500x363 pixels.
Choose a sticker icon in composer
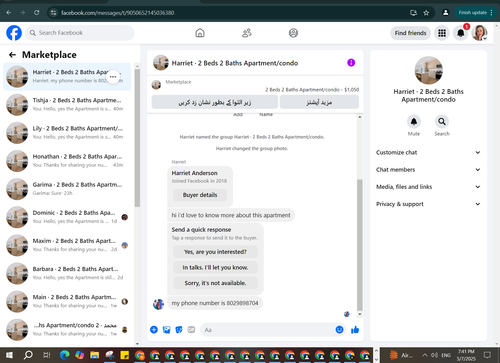tap(179, 330)
